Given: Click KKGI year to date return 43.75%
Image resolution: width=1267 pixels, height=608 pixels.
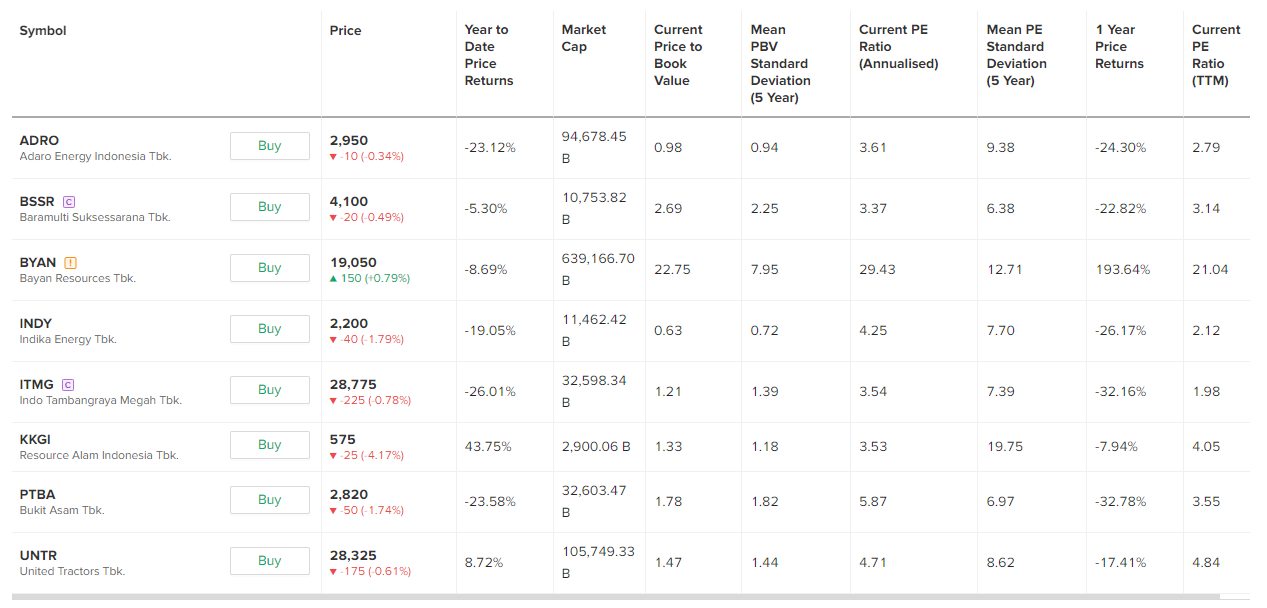Looking at the screenshot, I should point(488,447).
